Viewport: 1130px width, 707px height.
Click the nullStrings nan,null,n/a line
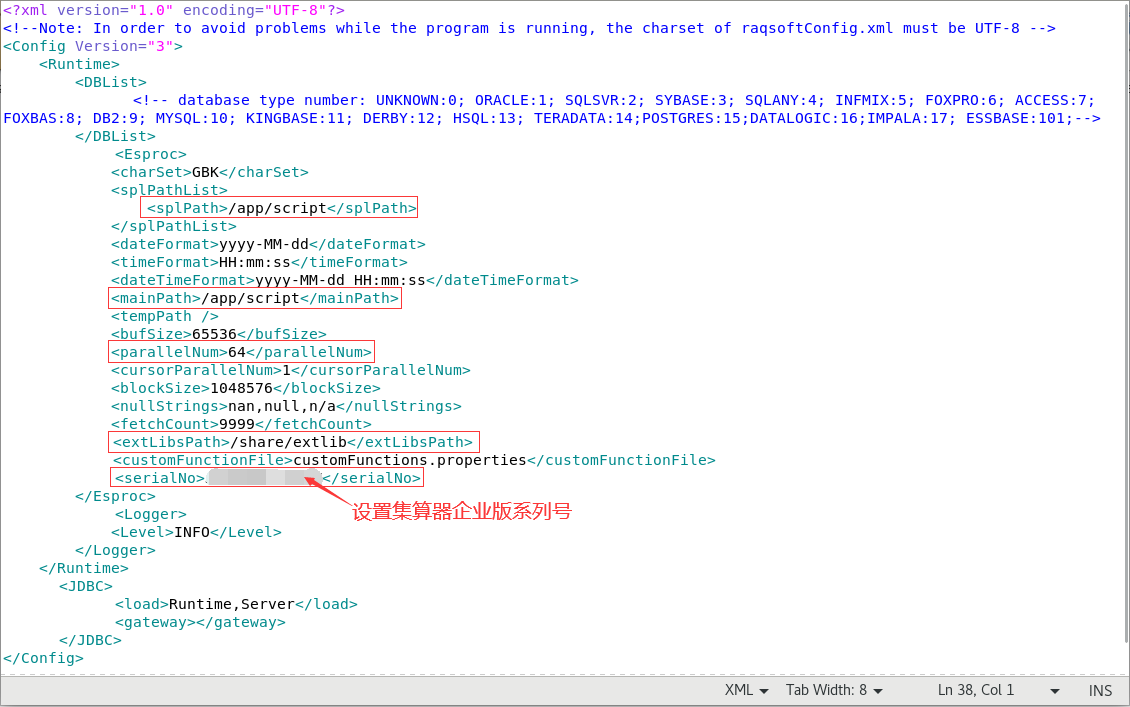click(286, 406)
